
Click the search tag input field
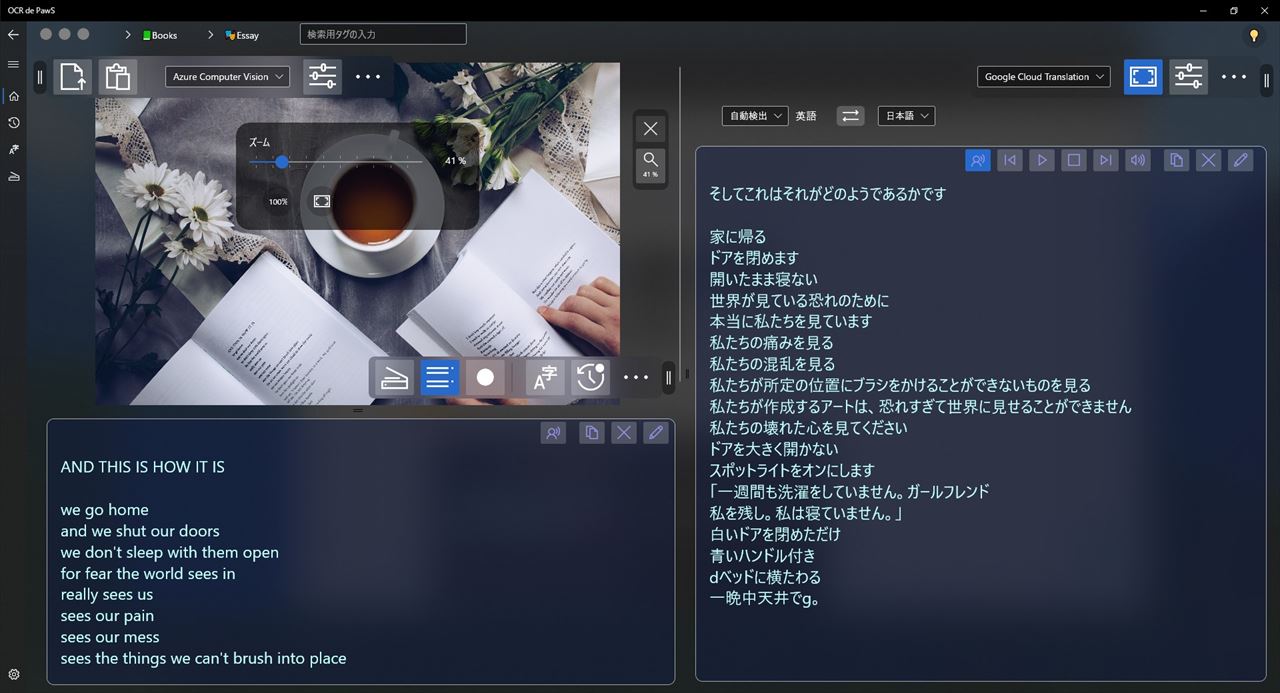click(x=383, y=34)
